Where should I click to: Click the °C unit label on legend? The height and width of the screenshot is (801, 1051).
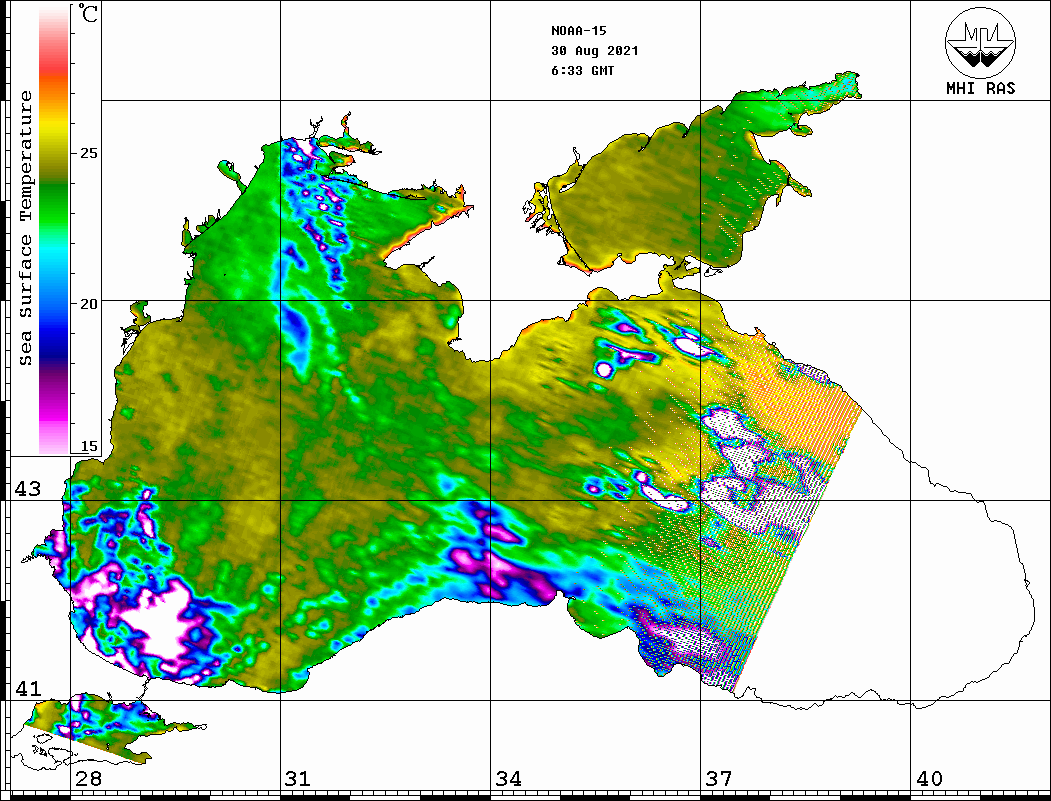[x=88, y=13]
